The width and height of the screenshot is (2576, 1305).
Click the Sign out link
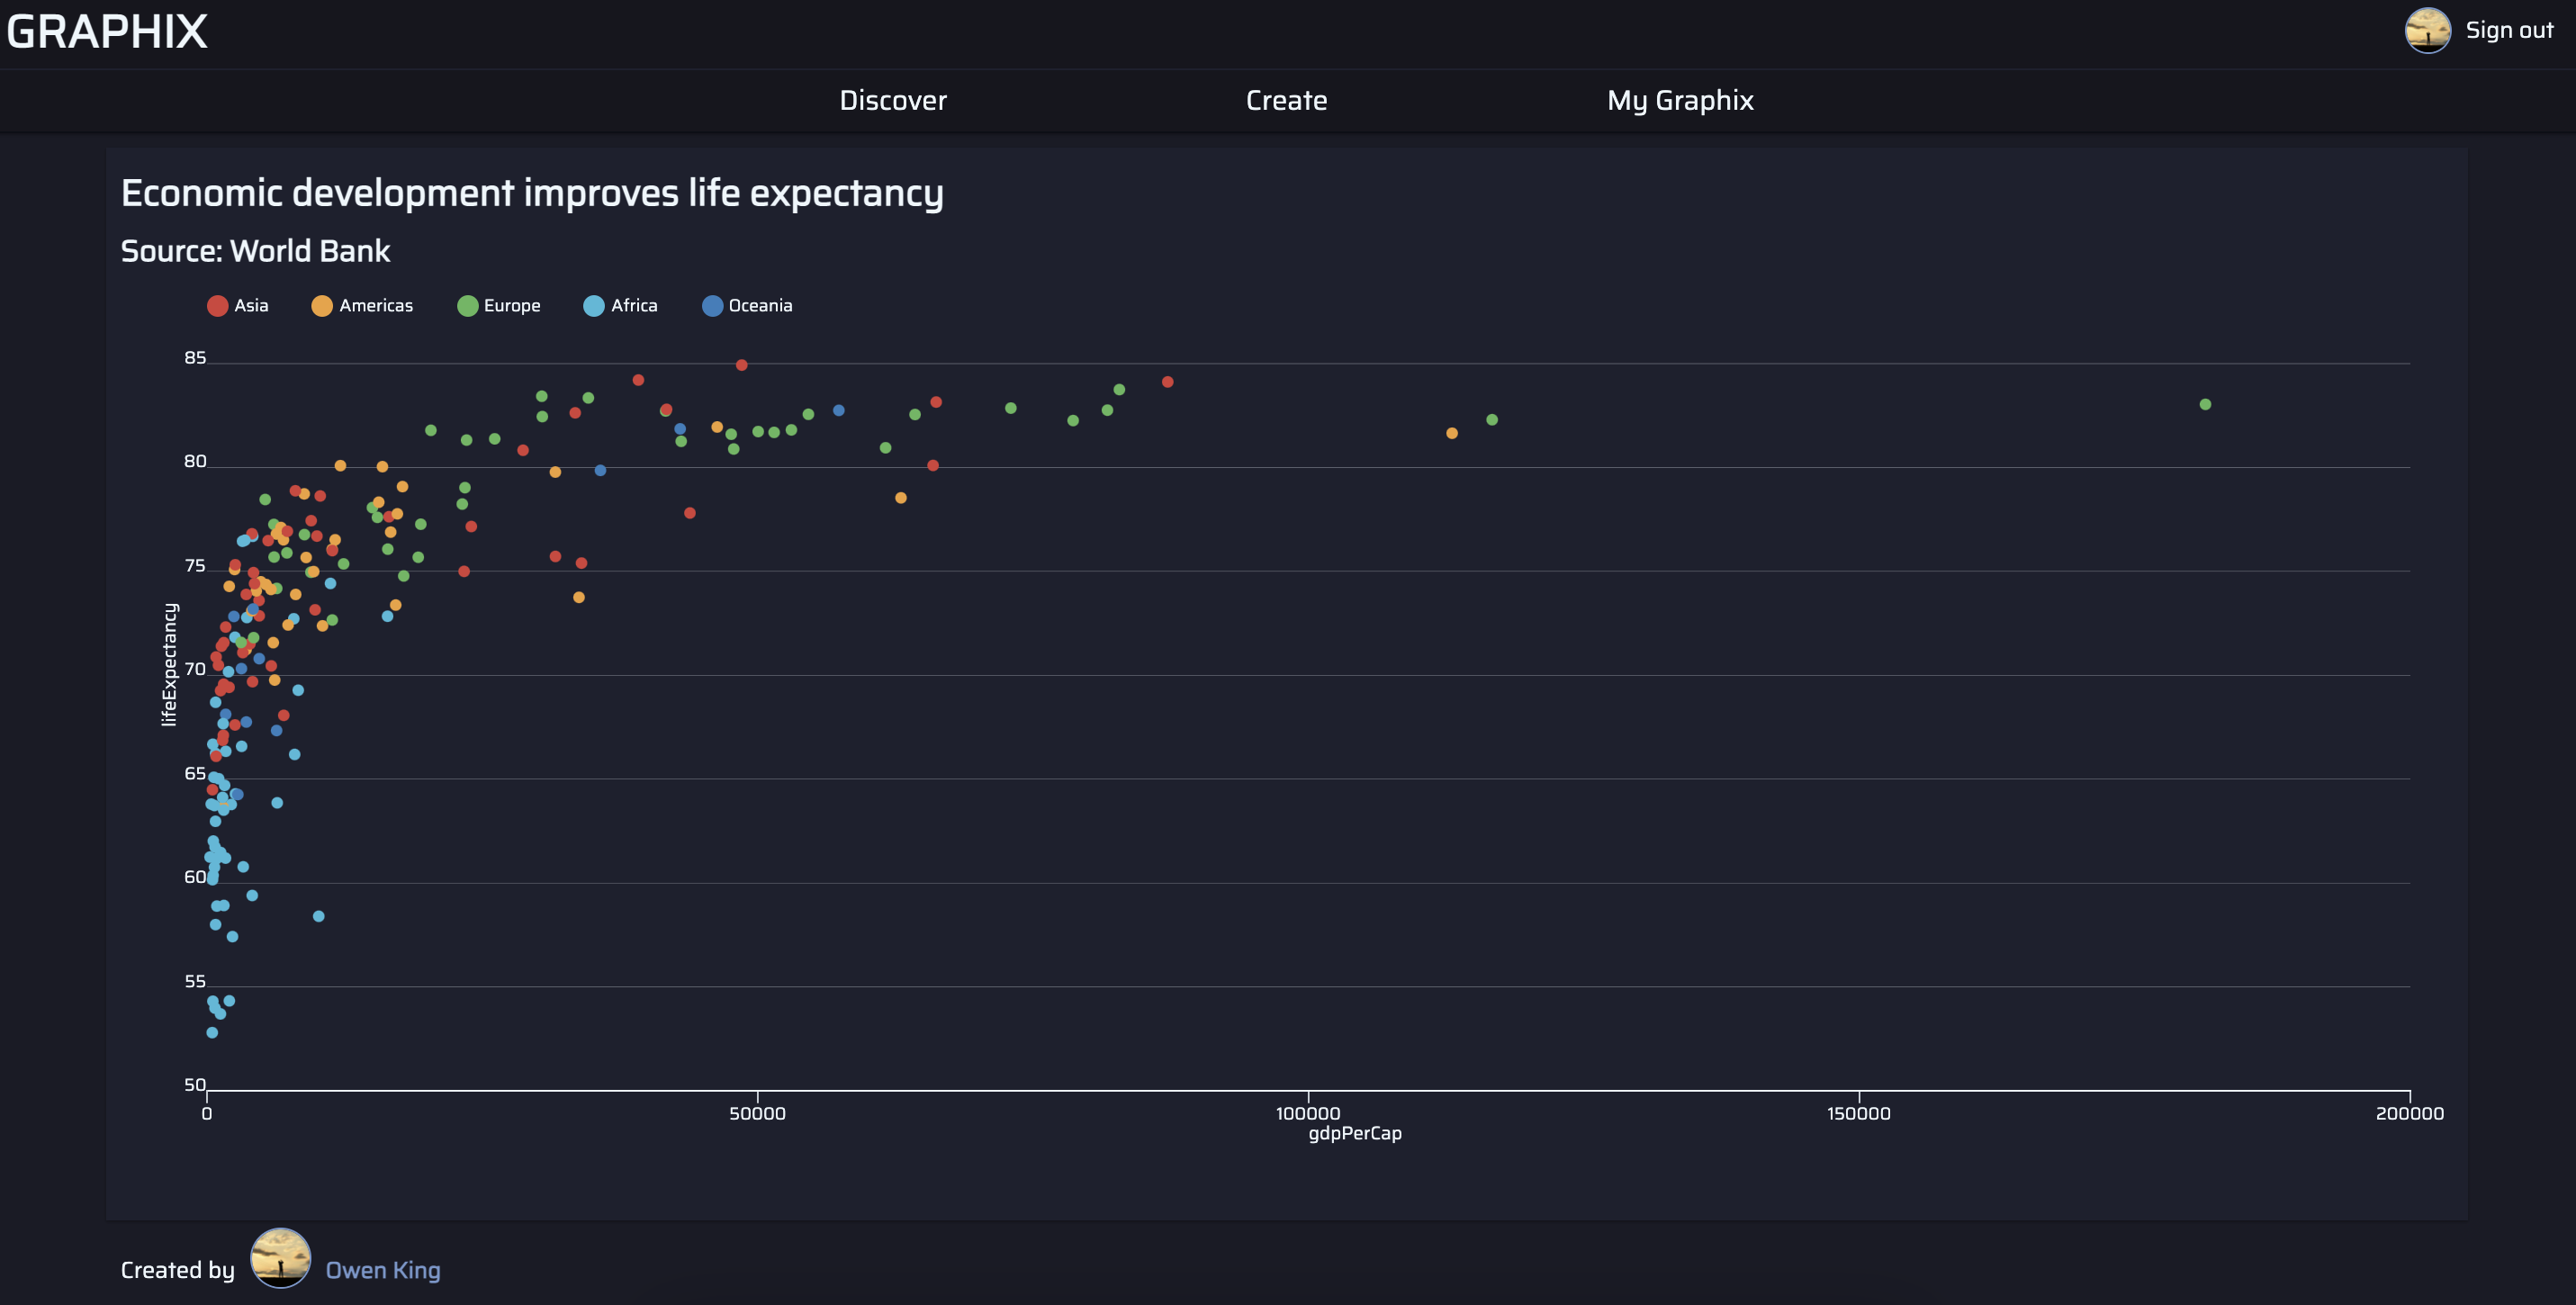(2509, 30)
